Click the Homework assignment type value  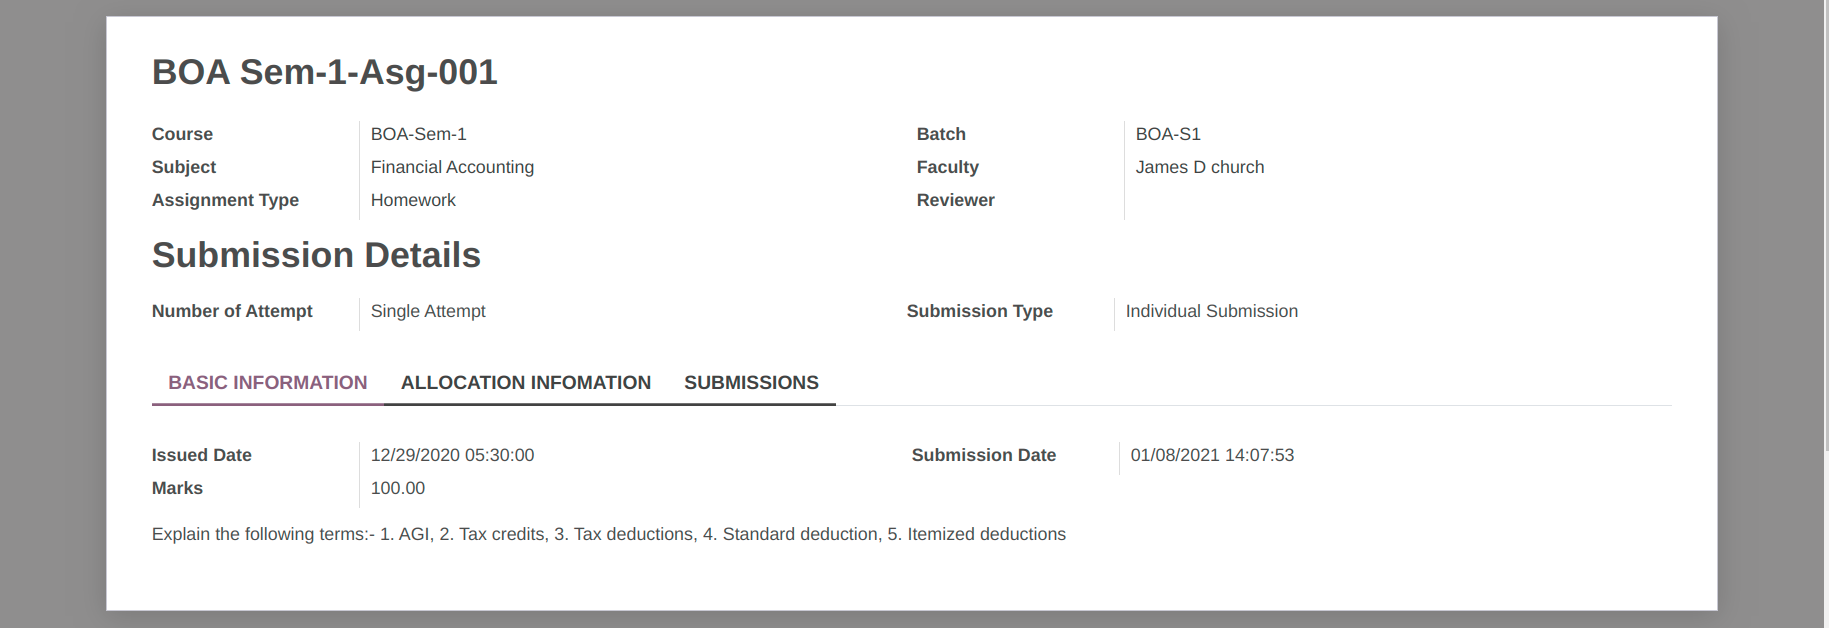[x=413, y=200]
